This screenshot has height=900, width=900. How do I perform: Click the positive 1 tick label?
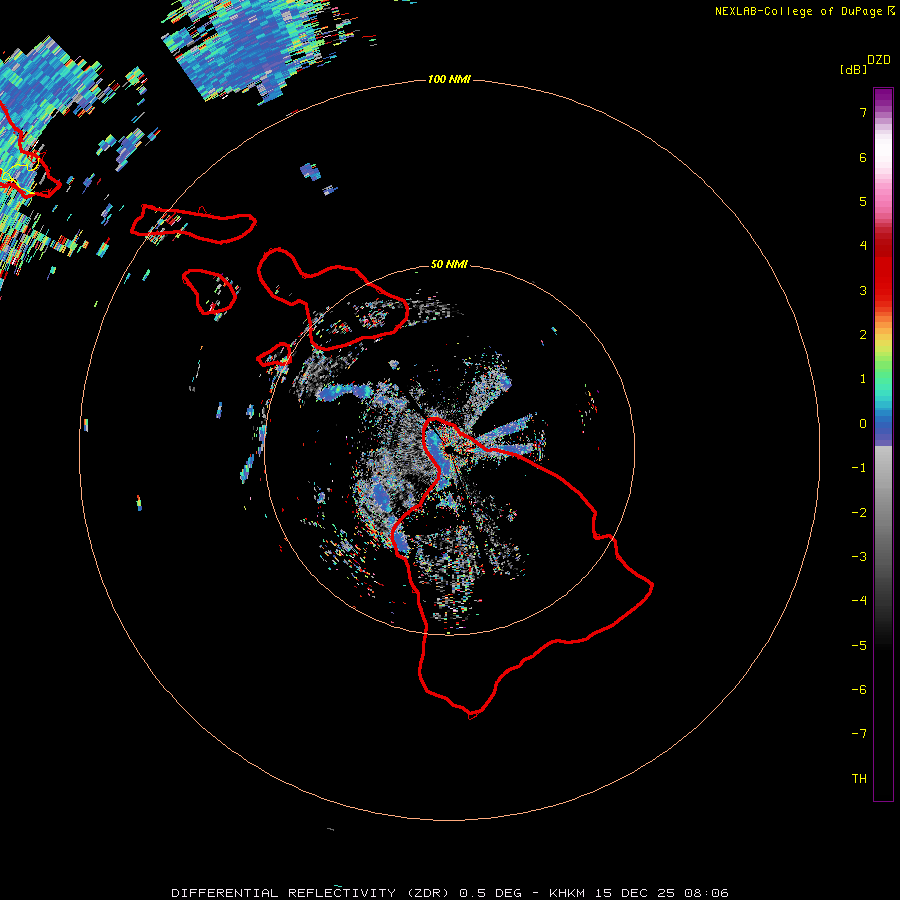(863, 379)
